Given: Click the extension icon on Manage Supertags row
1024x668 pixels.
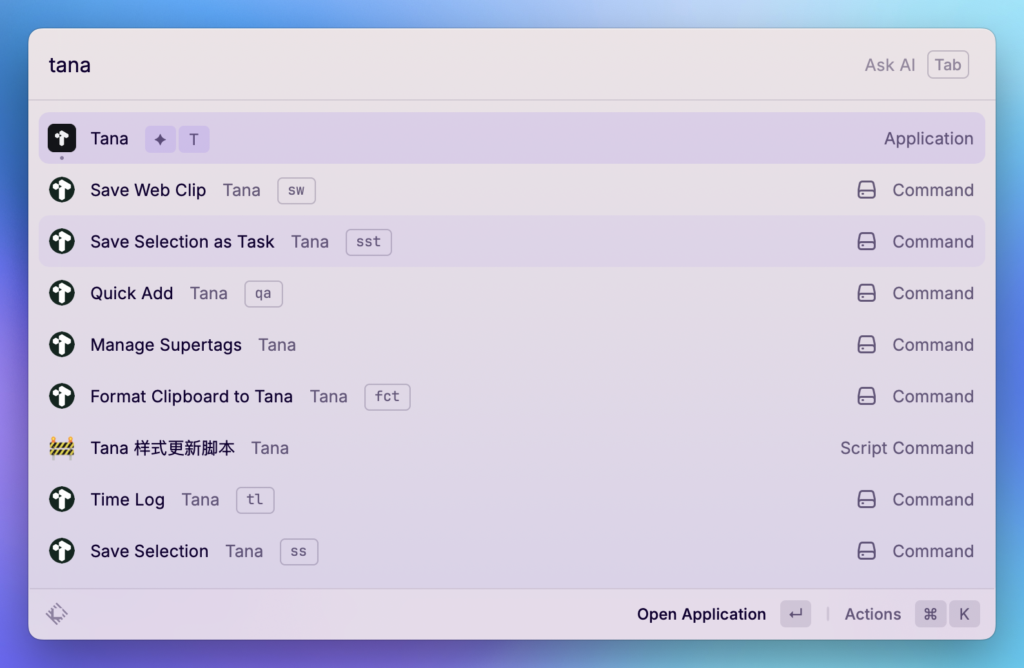Looking at the screenshot, I should coord(867,345).
